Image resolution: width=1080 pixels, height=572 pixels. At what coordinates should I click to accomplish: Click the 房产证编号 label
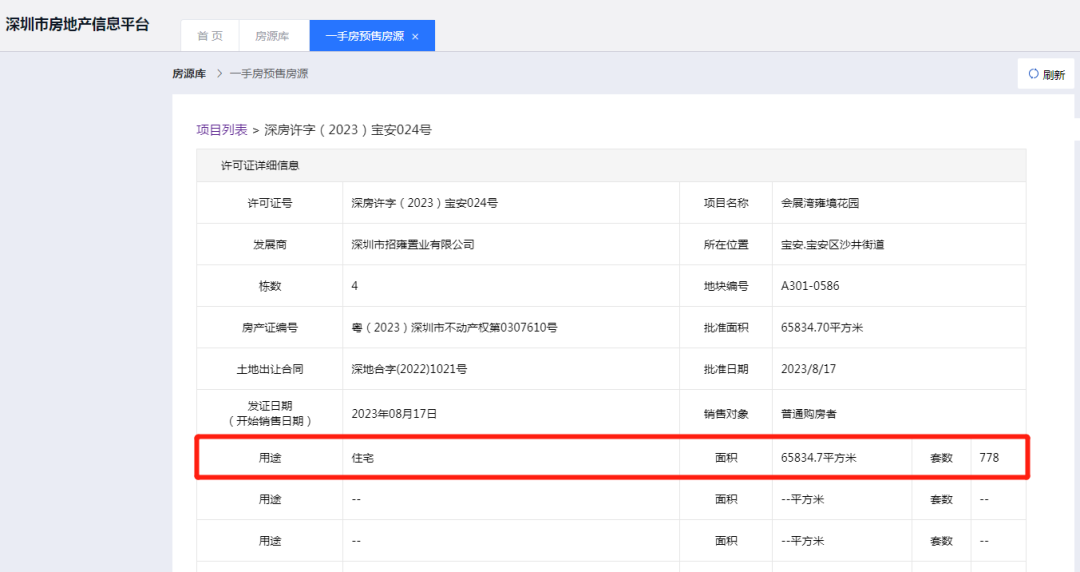click(270, 328)
